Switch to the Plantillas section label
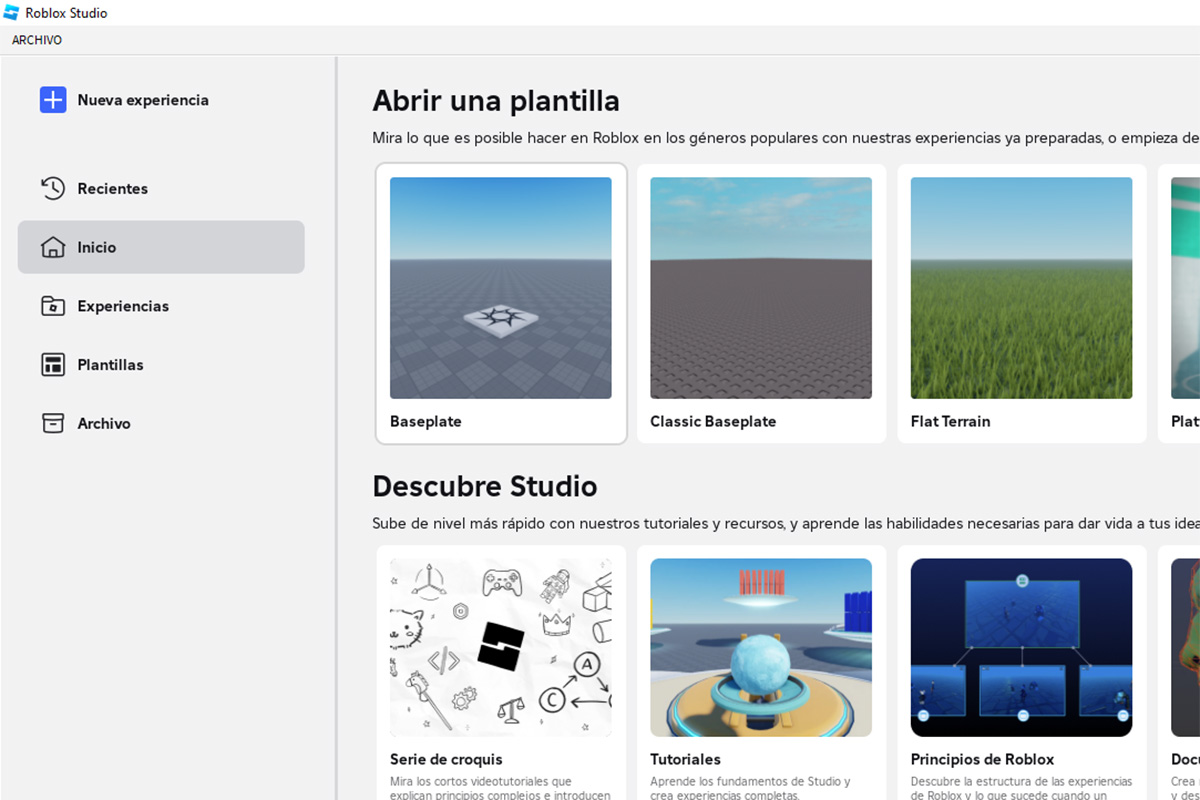Screen dimensions: 1200x800 (111, 365)
